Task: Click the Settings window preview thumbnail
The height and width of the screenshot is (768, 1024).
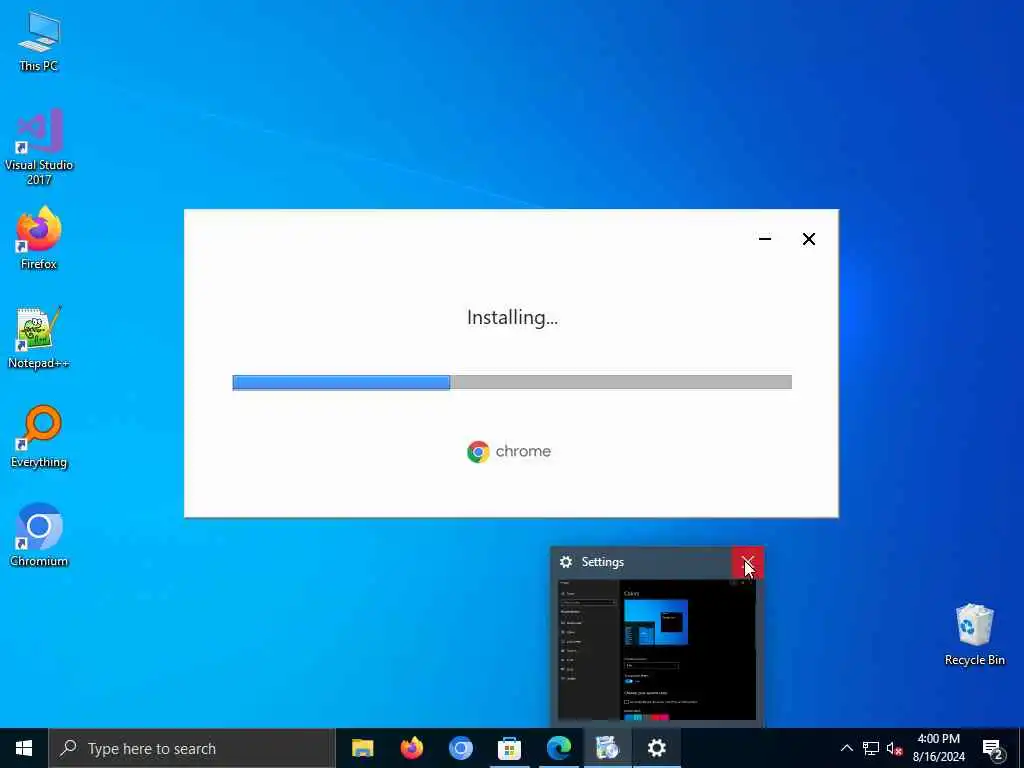Action: (x=656, y=649)
